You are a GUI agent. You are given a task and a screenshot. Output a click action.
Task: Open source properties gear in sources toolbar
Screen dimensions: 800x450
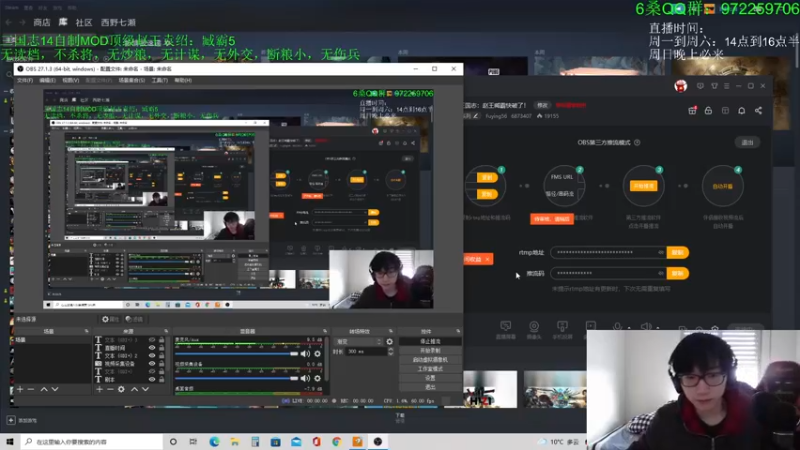pyautogui.click(x=121, y=389)
